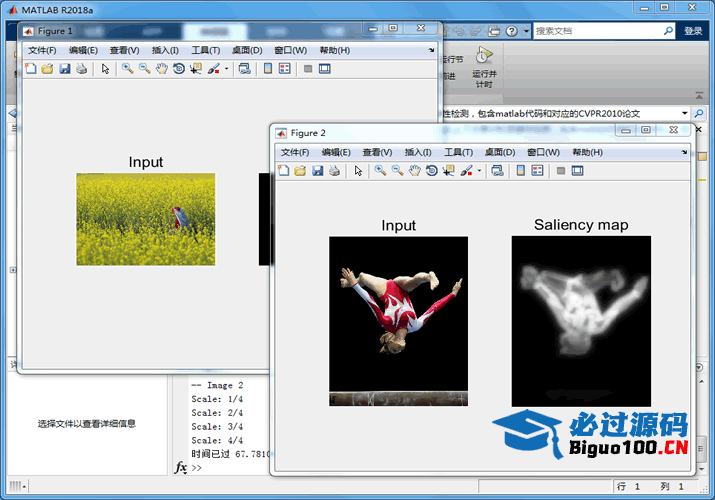Select Pan hand tool in Figure 2 toolbar
The image size is (715, 500).
pyautogui.click(x=414, y=171)
